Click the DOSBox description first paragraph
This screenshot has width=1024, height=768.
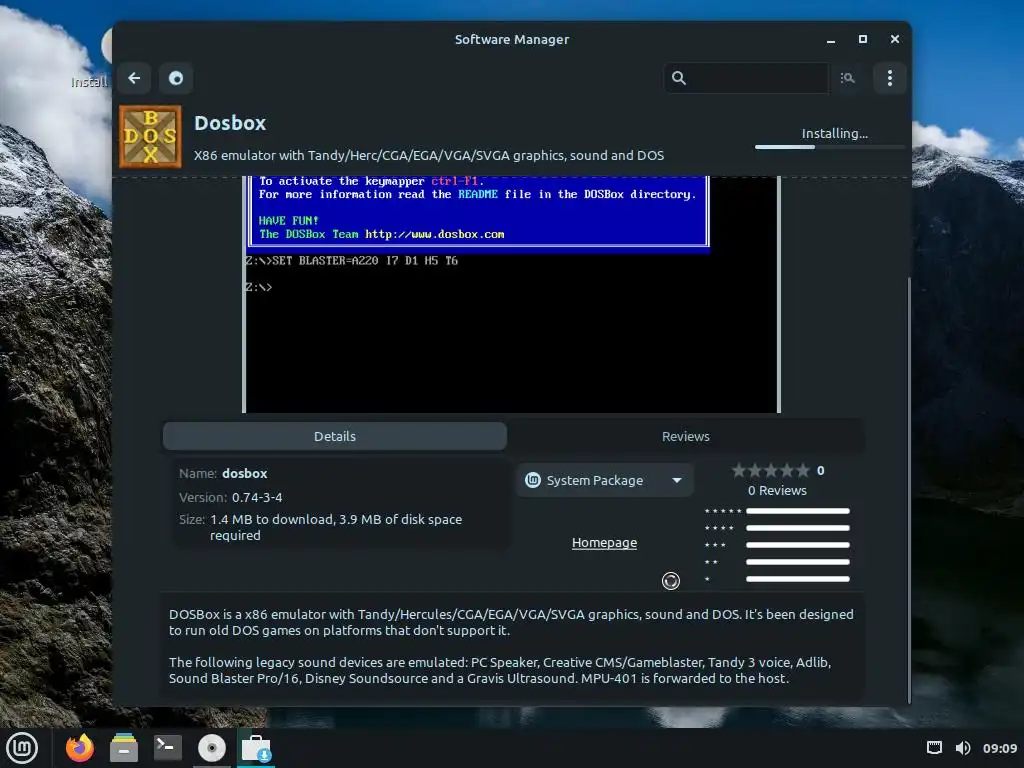point(511,622)
